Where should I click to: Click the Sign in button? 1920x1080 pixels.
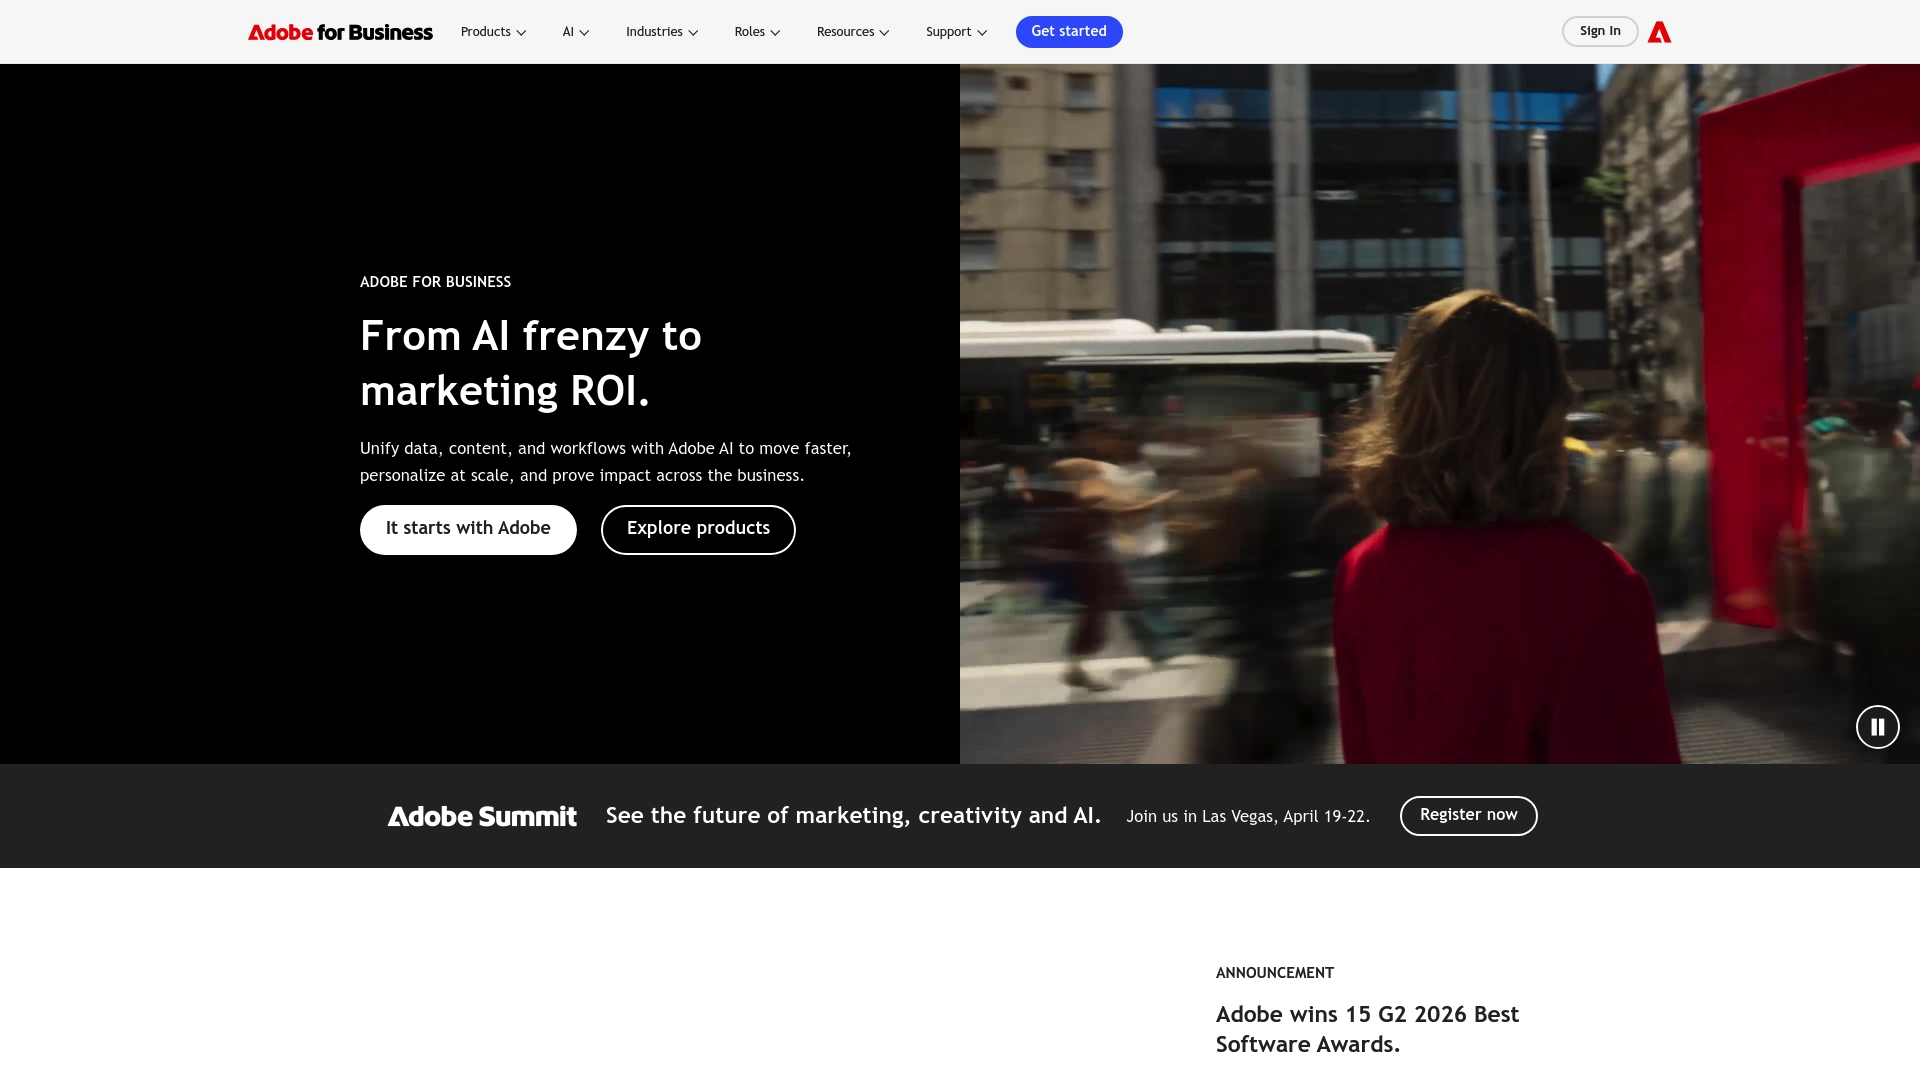tap(1600, 32)
